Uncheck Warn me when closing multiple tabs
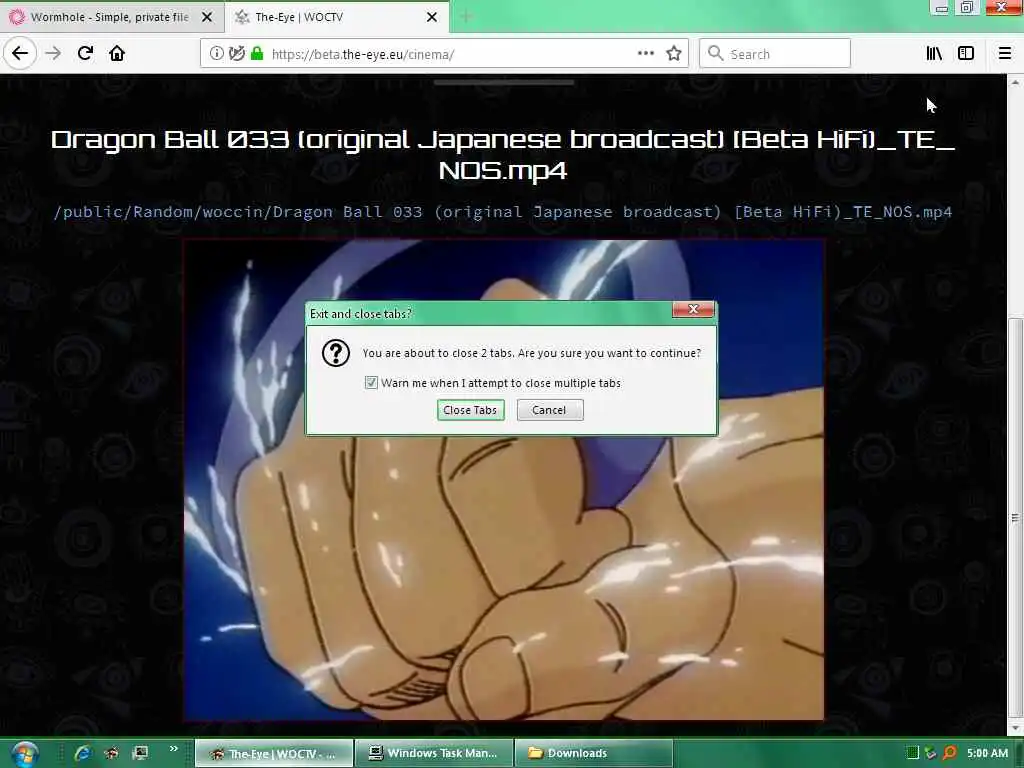Screen dimensions: 1024x768 click(x=371, y=383)
